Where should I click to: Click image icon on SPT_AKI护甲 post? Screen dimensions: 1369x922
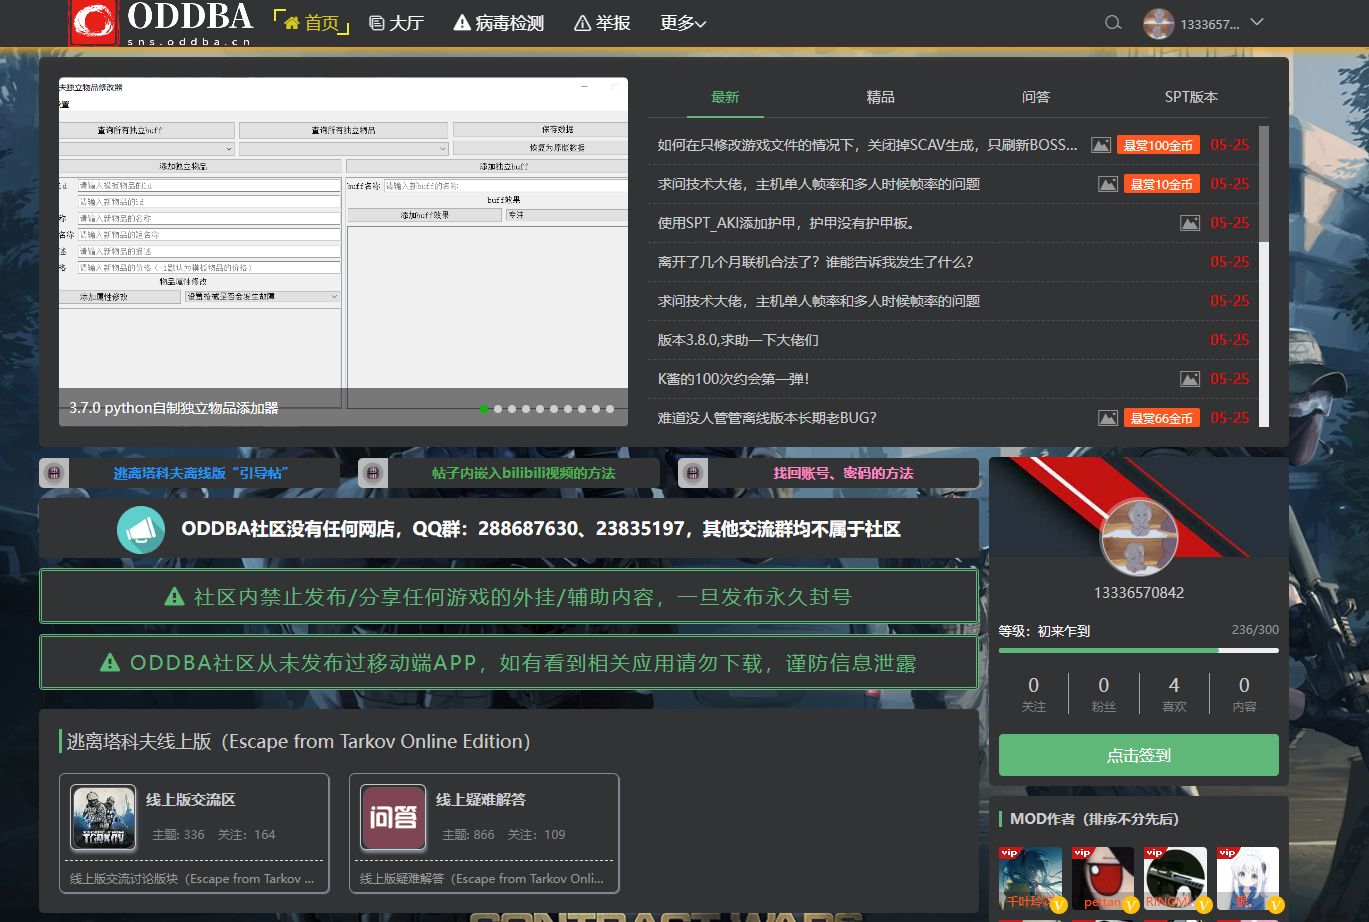pos(1190,223)
